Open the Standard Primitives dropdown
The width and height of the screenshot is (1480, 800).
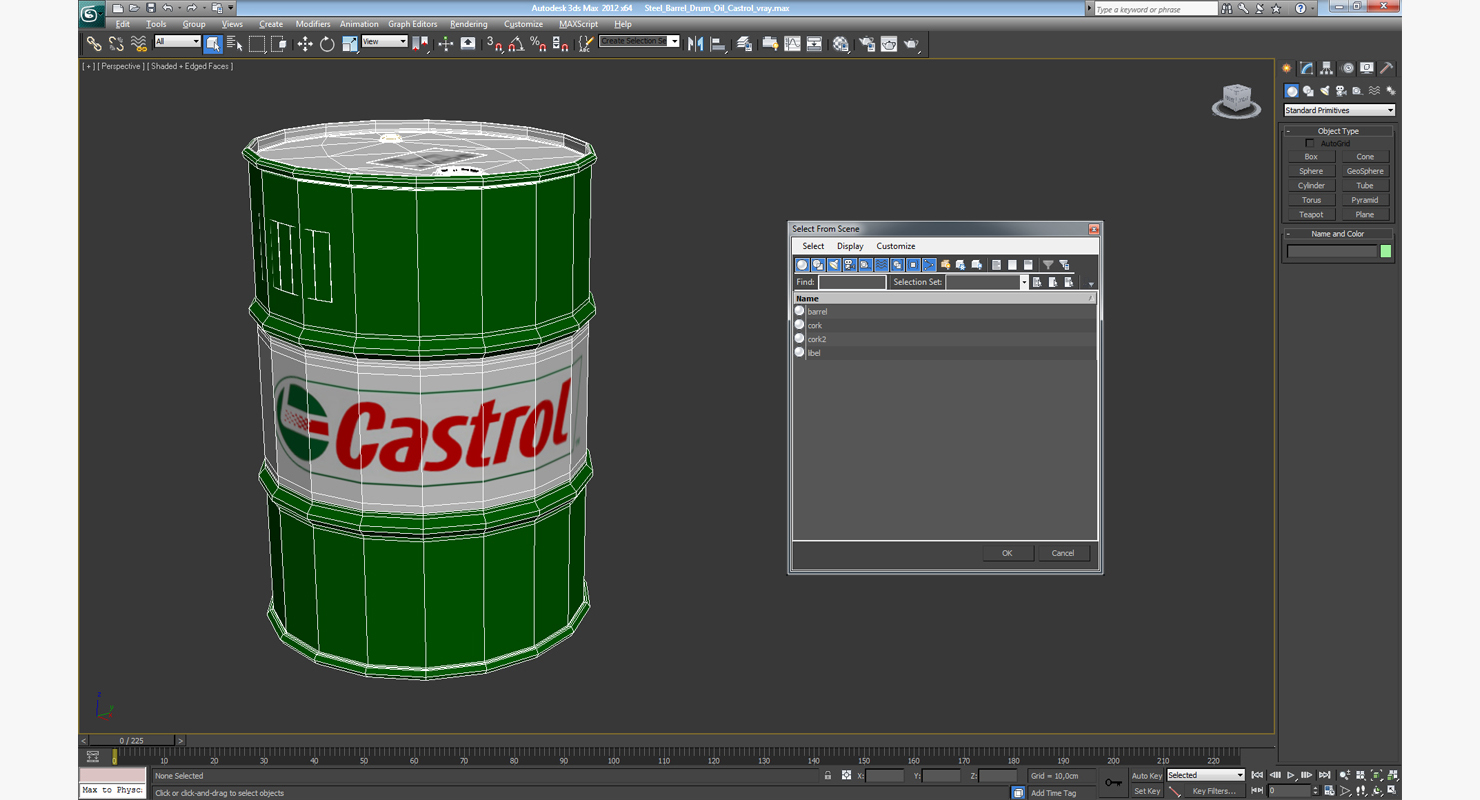tap(1339, 110)
